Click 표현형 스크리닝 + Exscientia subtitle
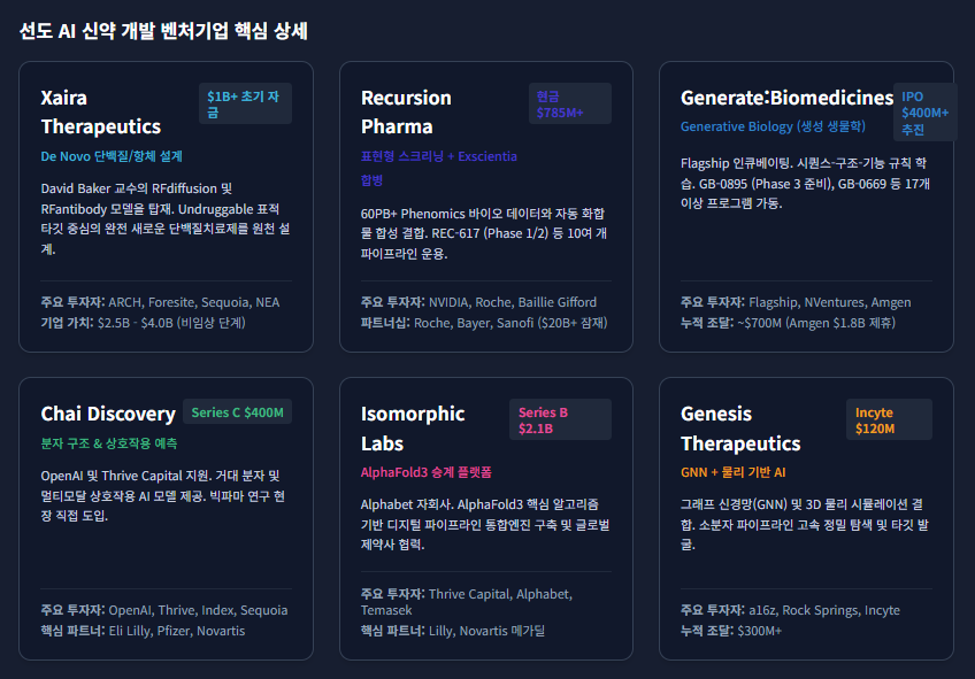Viewport: 975px width, 679px height. click(x=439, y=156)
